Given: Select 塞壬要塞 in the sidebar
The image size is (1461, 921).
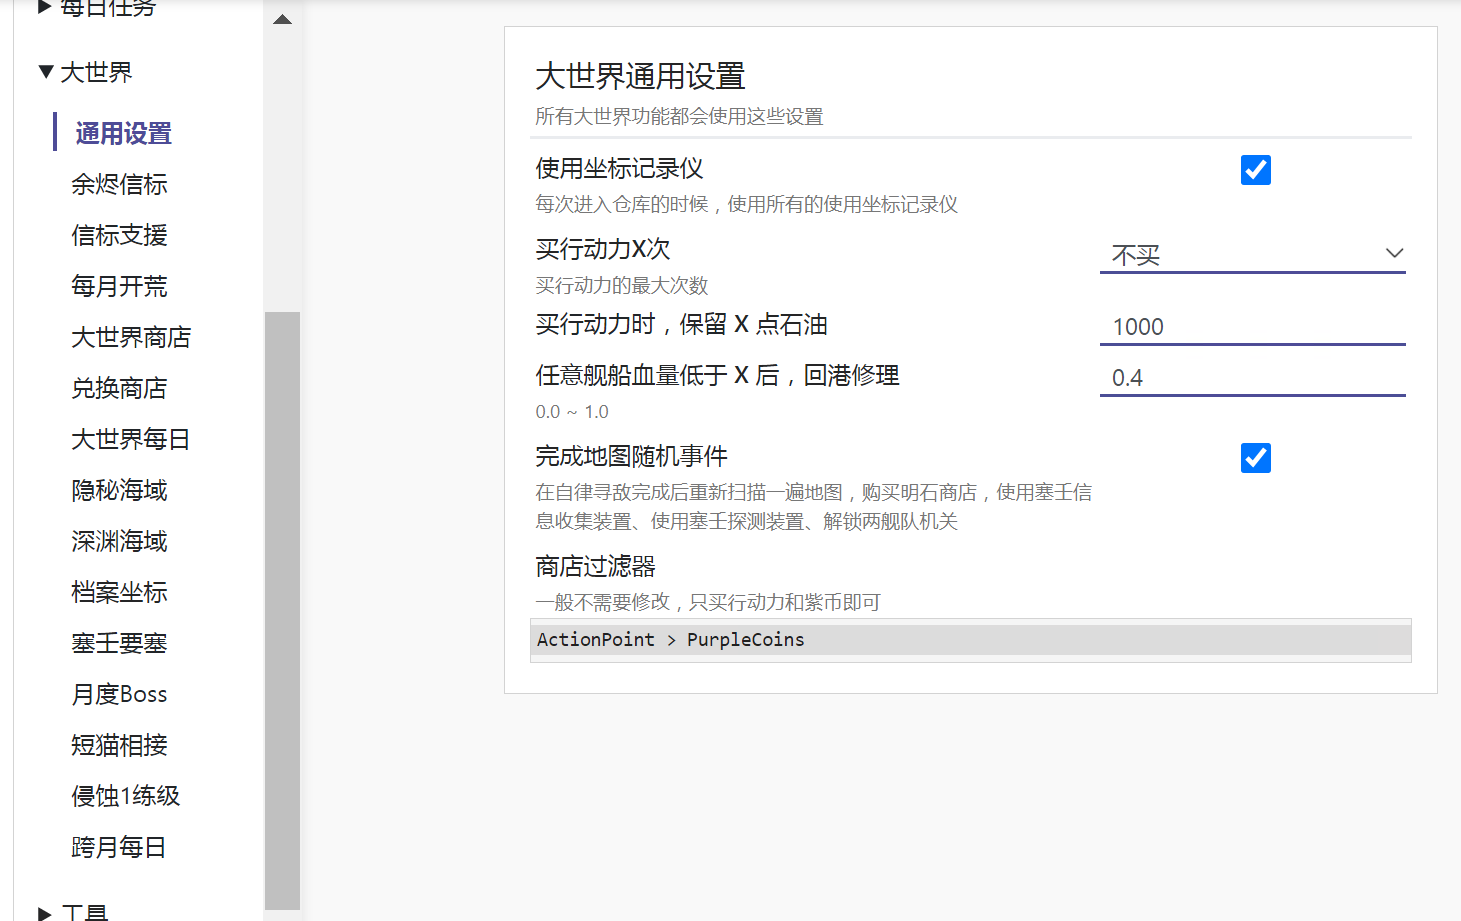Looking at the screenshot, I should click(119, 643).
